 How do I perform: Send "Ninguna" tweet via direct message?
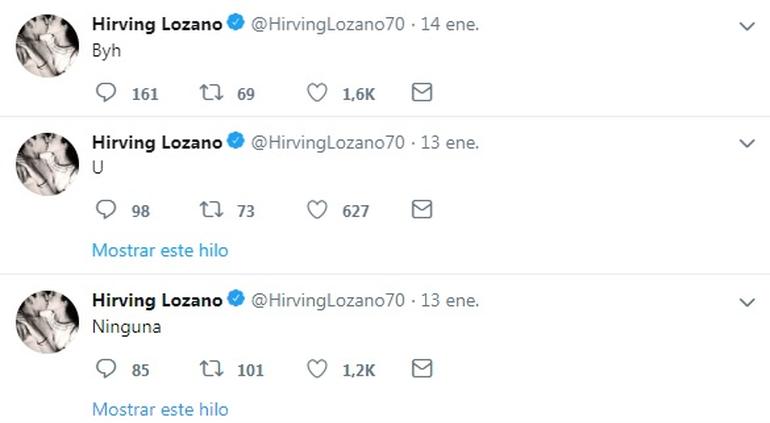(422, 369)
